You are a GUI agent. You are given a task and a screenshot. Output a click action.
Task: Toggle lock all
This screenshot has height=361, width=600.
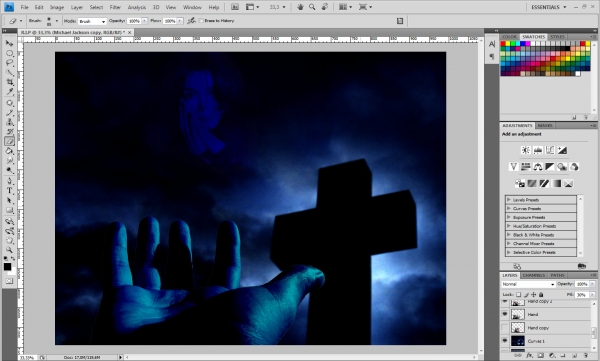tap(541, 294)
